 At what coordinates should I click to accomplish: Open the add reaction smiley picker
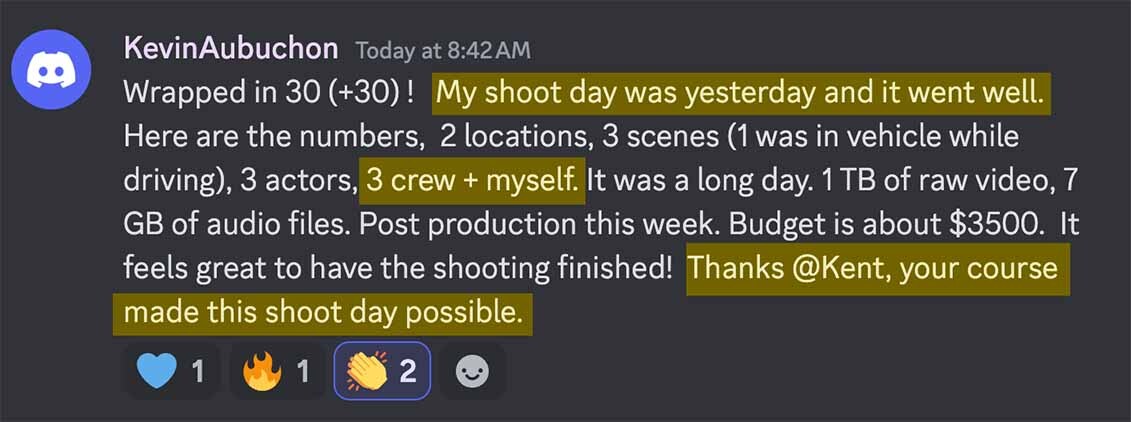(x=471, y=371)
